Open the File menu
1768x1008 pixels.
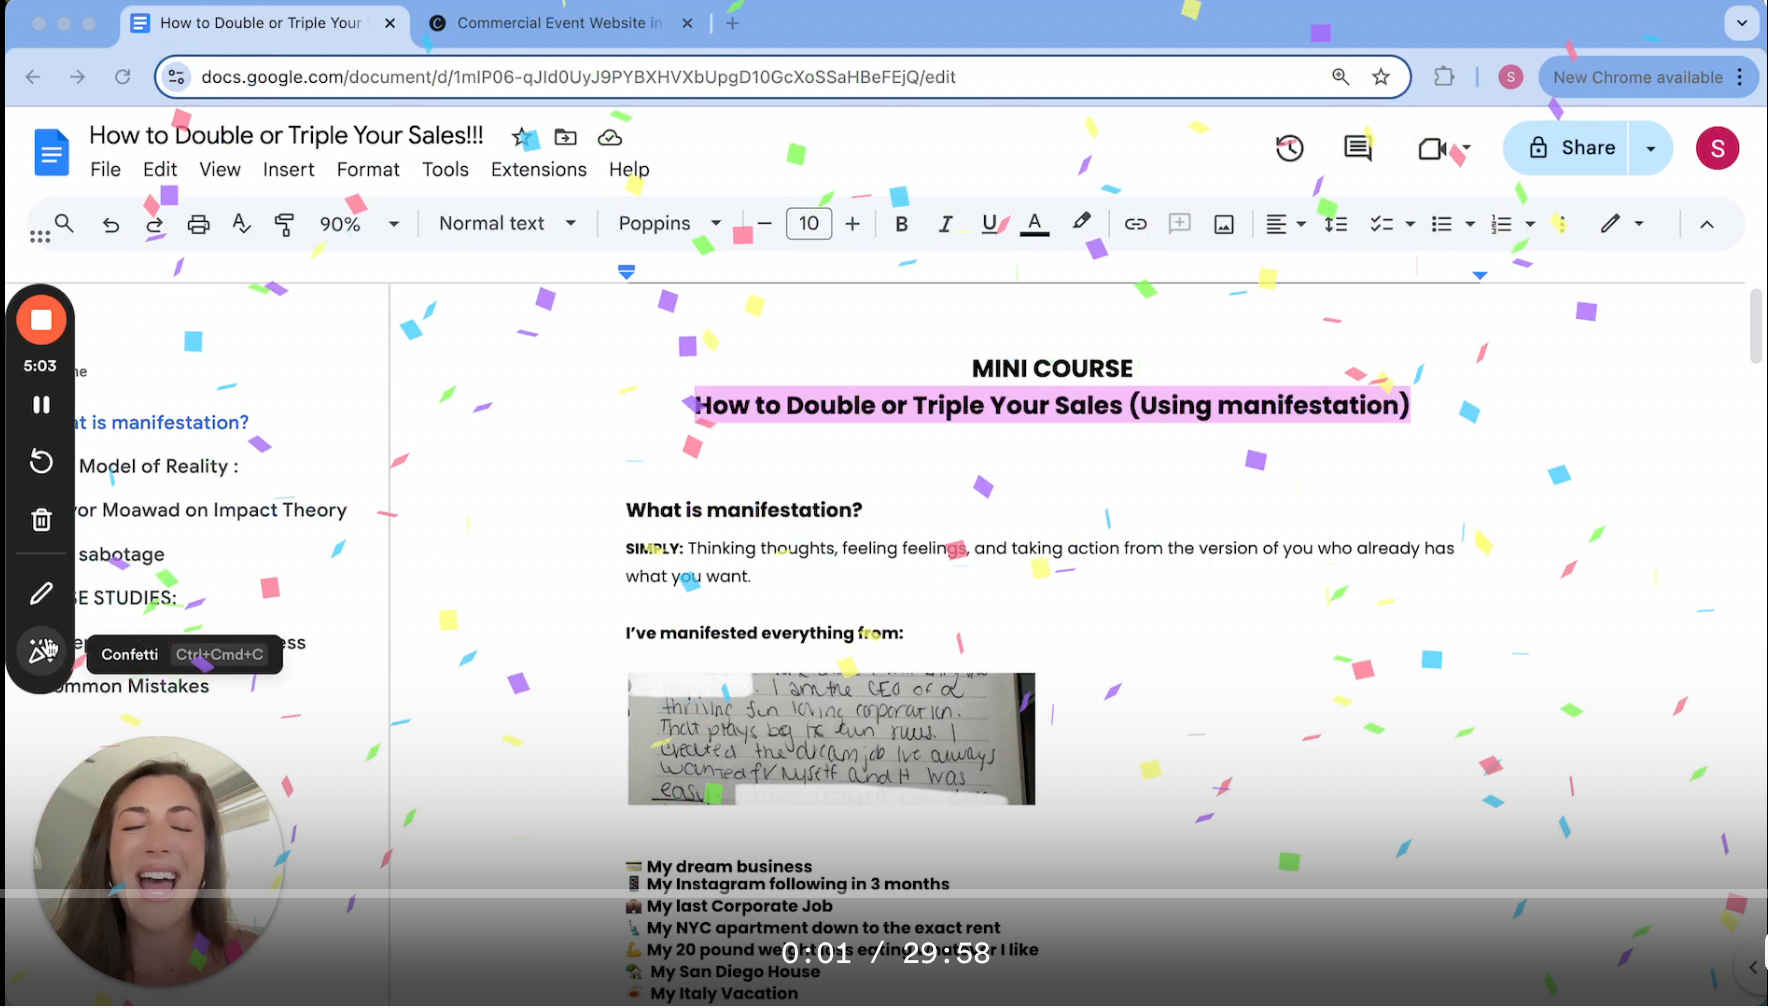coord(105,170)
